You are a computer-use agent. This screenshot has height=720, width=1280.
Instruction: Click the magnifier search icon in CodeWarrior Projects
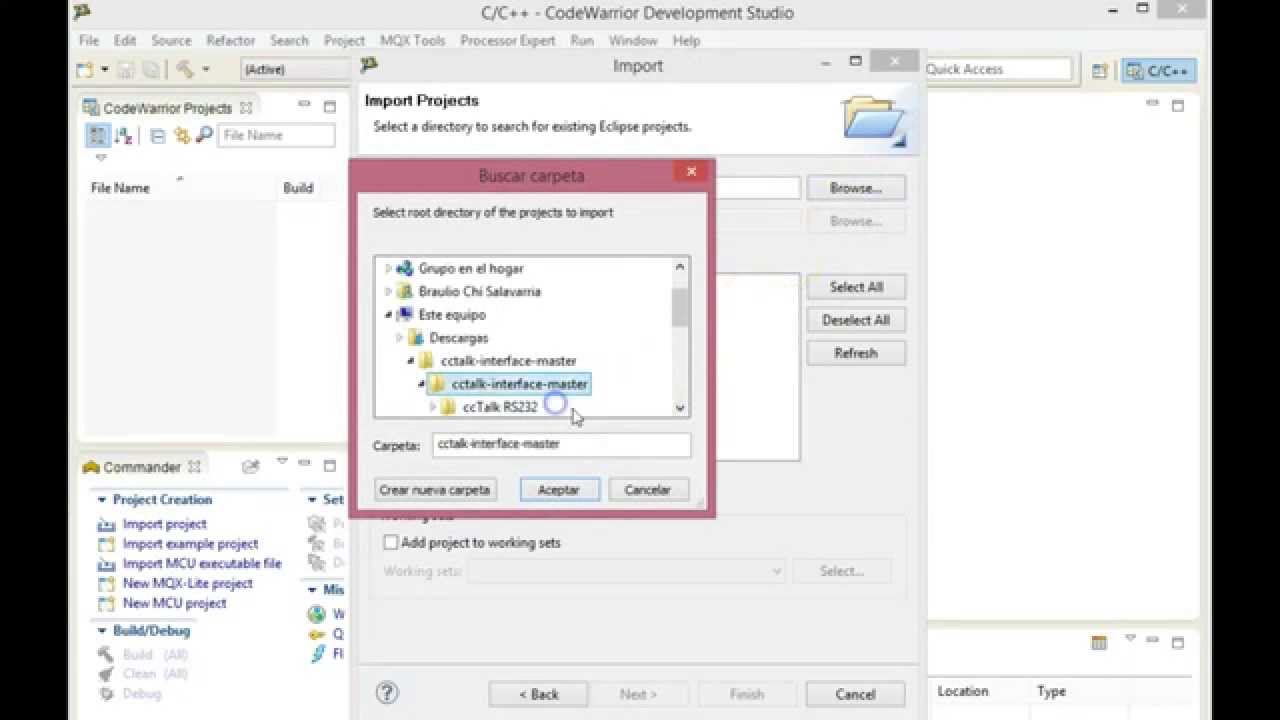tap(204, 135)
